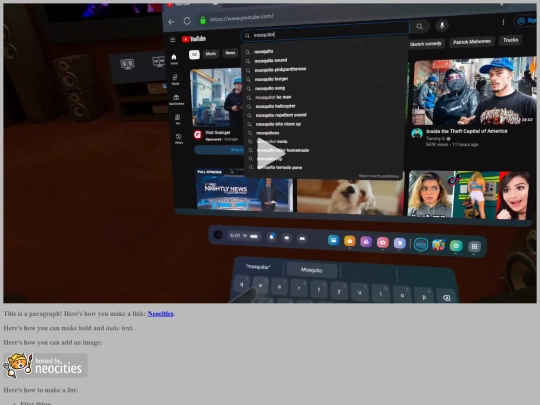Screen dimensions: 540x405
Task: Open Subscriptions in the YouTube sidebar
Action: click(x=176, y=99)
